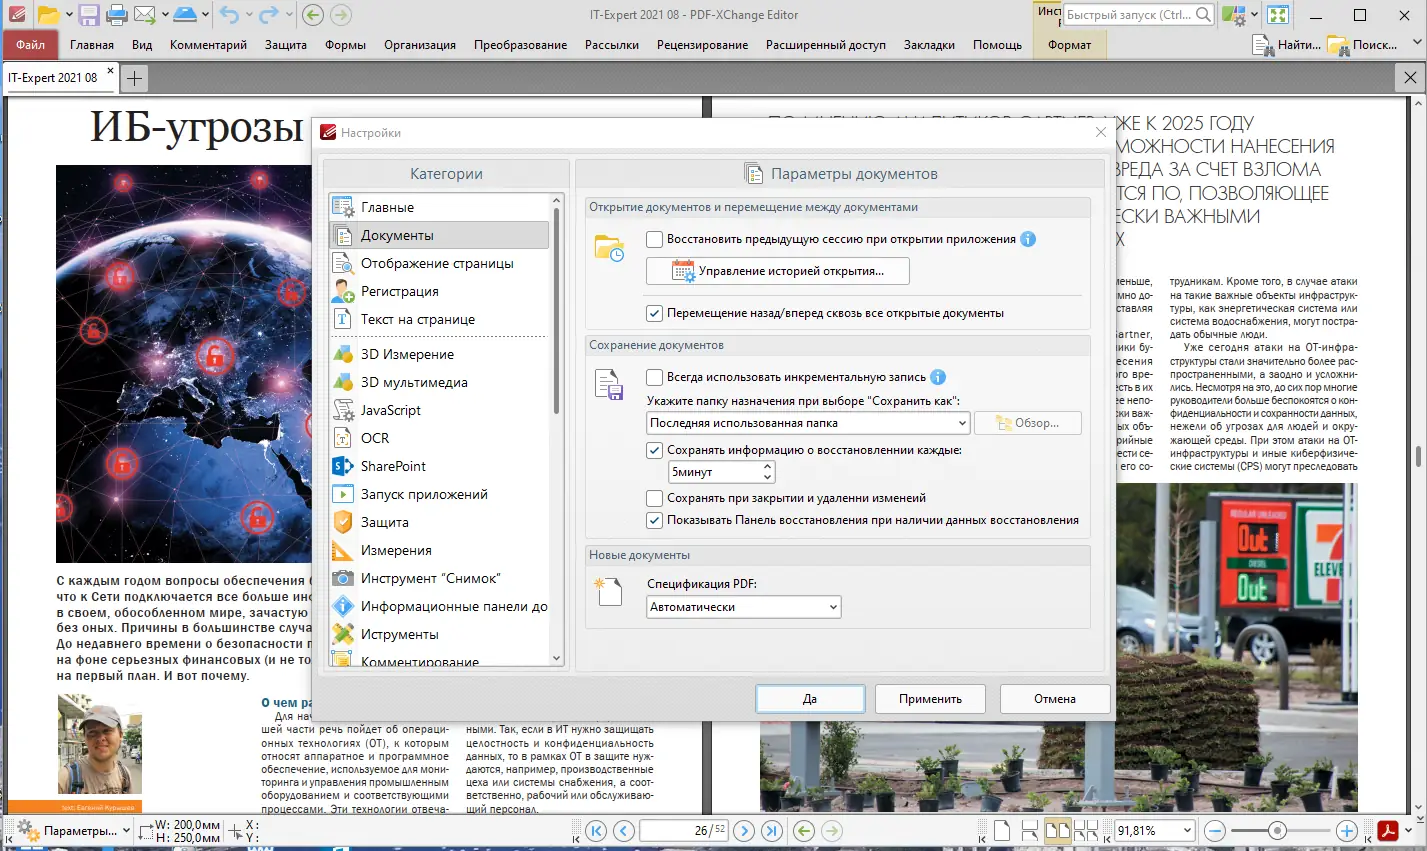Open the Главная ribbon tab
The width and height of the screenshot is (1427, 851).
coord(92,45)
